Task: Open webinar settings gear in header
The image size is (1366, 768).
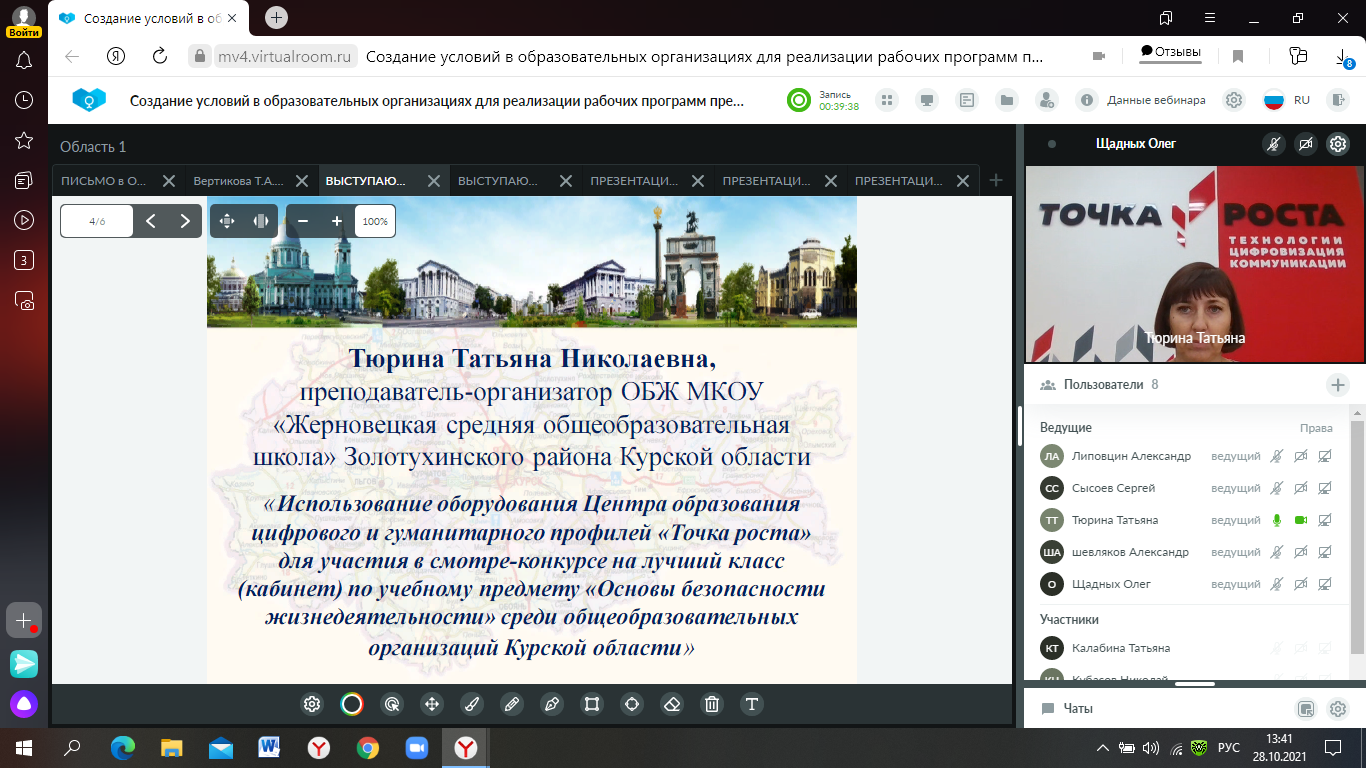Action: point(1234,100)
